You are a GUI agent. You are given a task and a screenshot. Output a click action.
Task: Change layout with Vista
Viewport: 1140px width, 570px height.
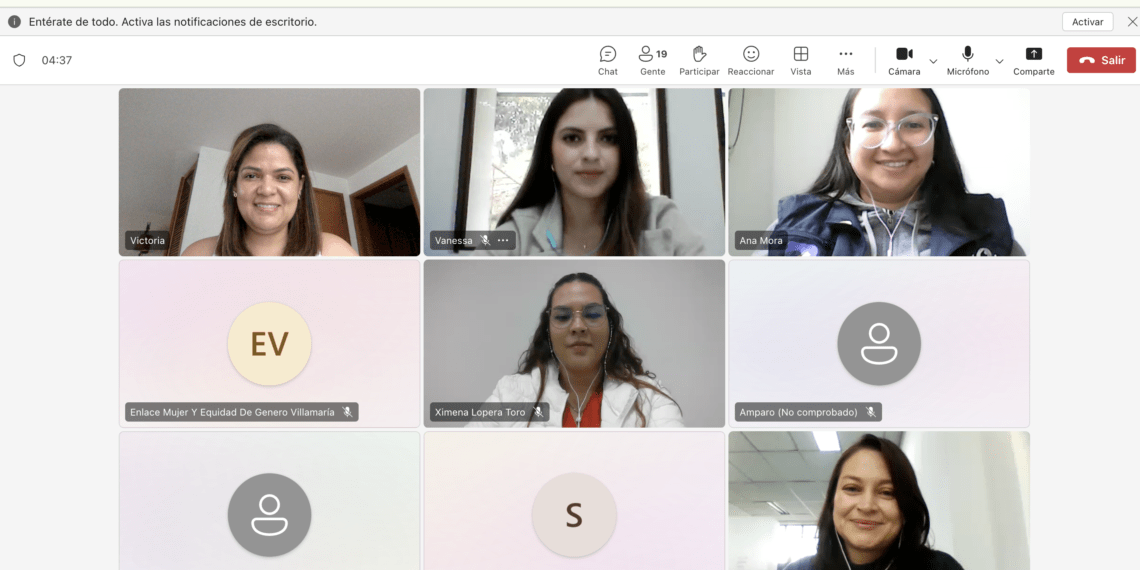click(800, 60)
